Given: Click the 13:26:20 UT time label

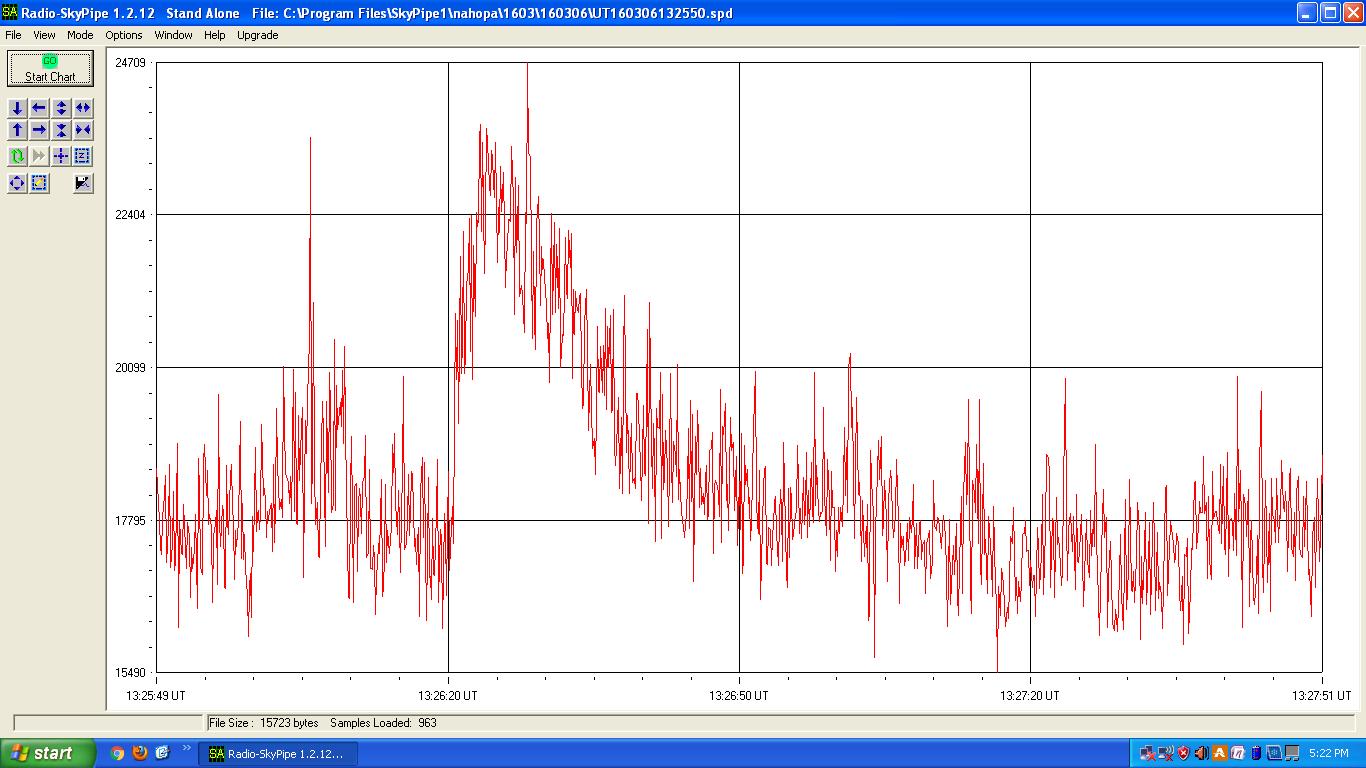Looking at the screenshot, I should (447, 695).
